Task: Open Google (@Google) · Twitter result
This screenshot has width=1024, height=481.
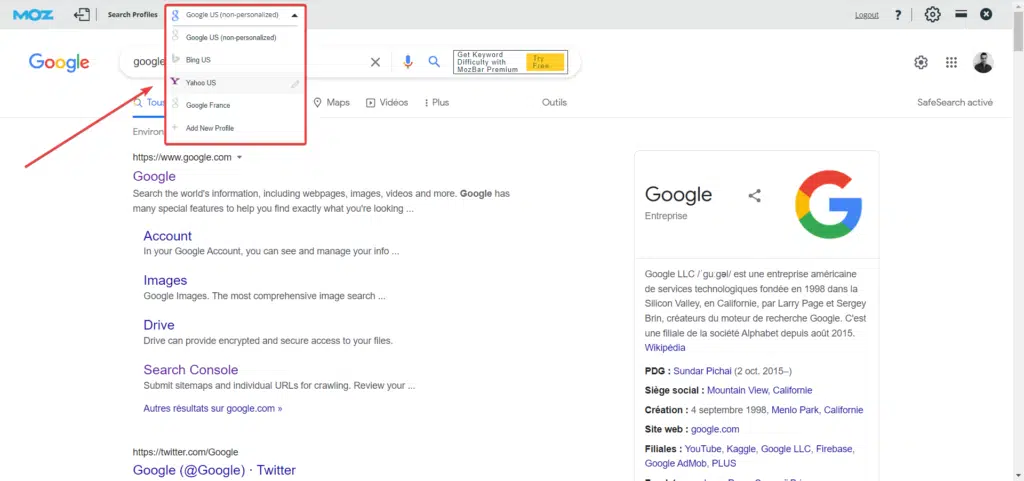Action: pyautogui.click(x=214, y=470)
